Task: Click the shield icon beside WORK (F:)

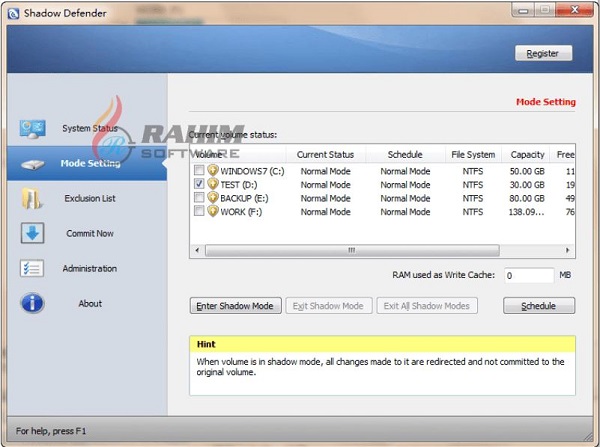Action: pos(213,211)
